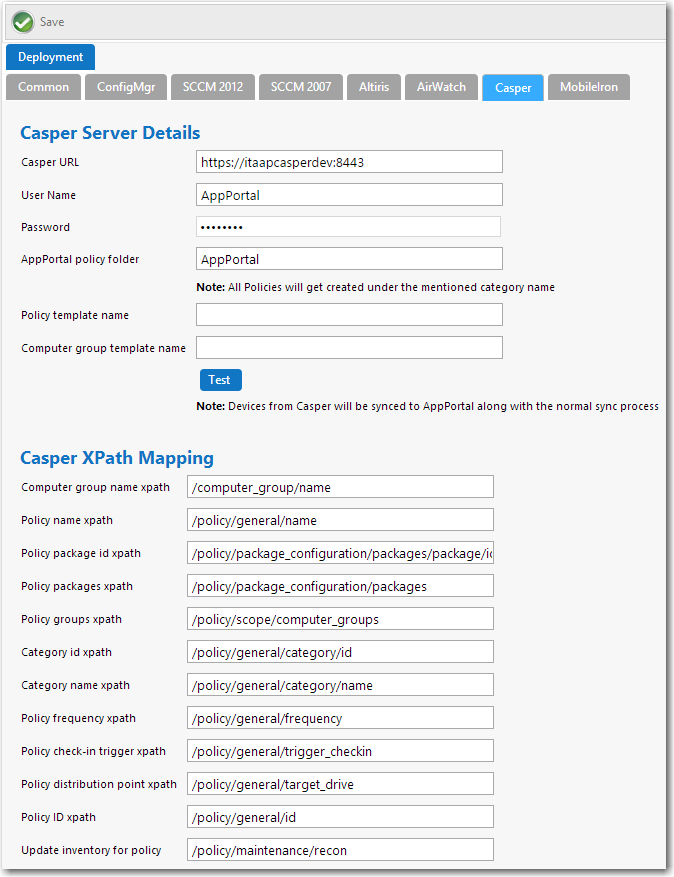This screenshot has height=877, width=674.
Task: Click the Policy template name field
Action: (350, 315)
